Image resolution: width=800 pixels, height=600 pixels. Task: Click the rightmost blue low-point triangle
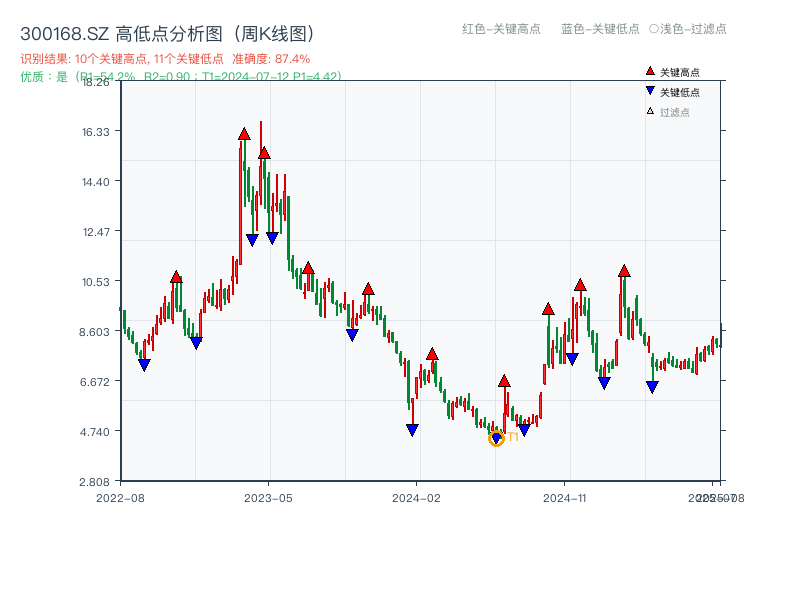[x=652, y=386]
